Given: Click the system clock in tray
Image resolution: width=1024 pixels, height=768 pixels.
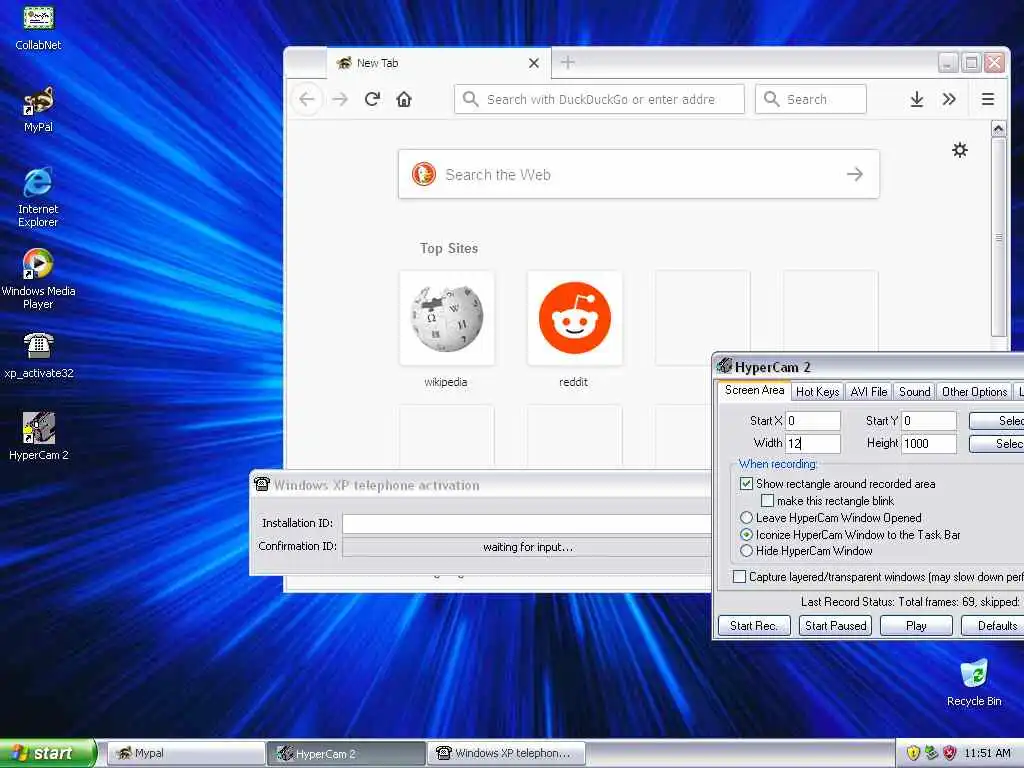Looking at the screenshot, I should pos(987,754).
